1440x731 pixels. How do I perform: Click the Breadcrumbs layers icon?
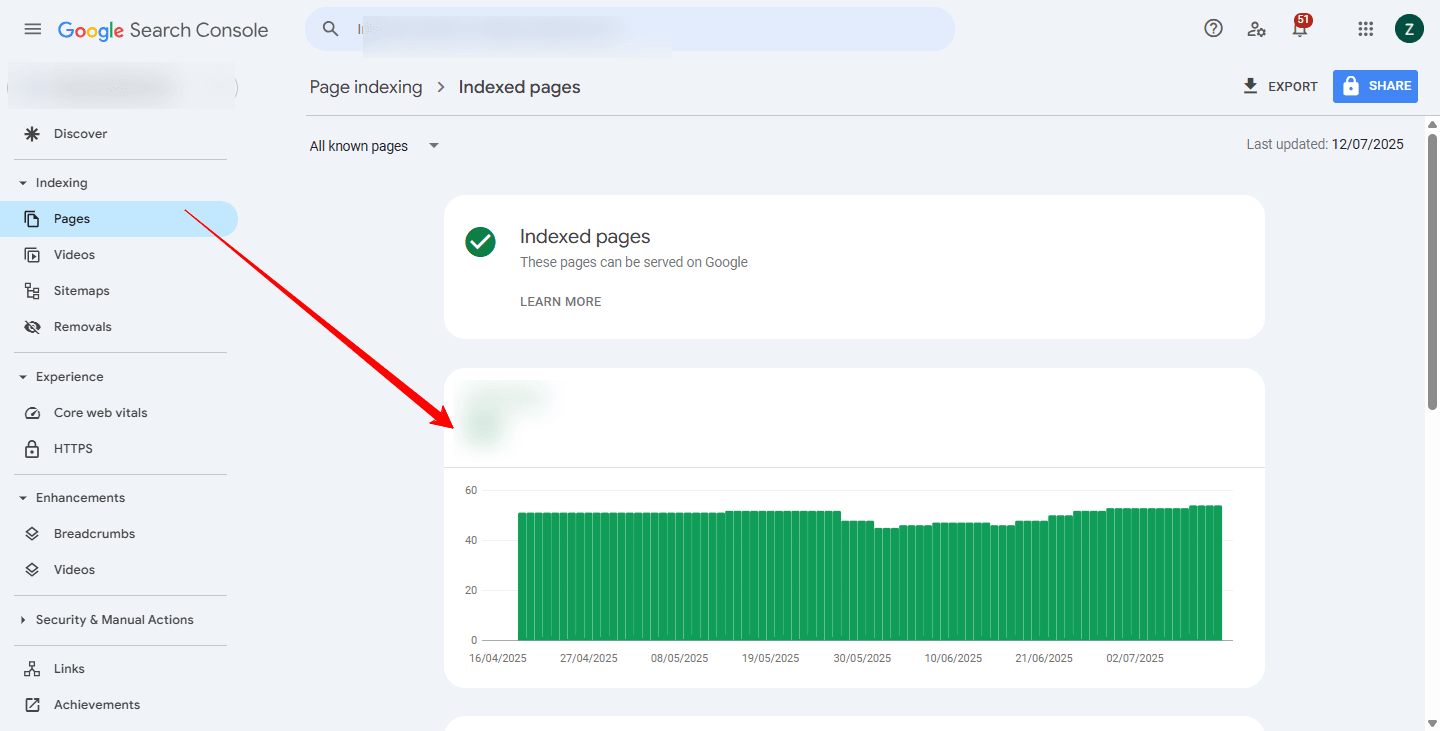(32, 534)
